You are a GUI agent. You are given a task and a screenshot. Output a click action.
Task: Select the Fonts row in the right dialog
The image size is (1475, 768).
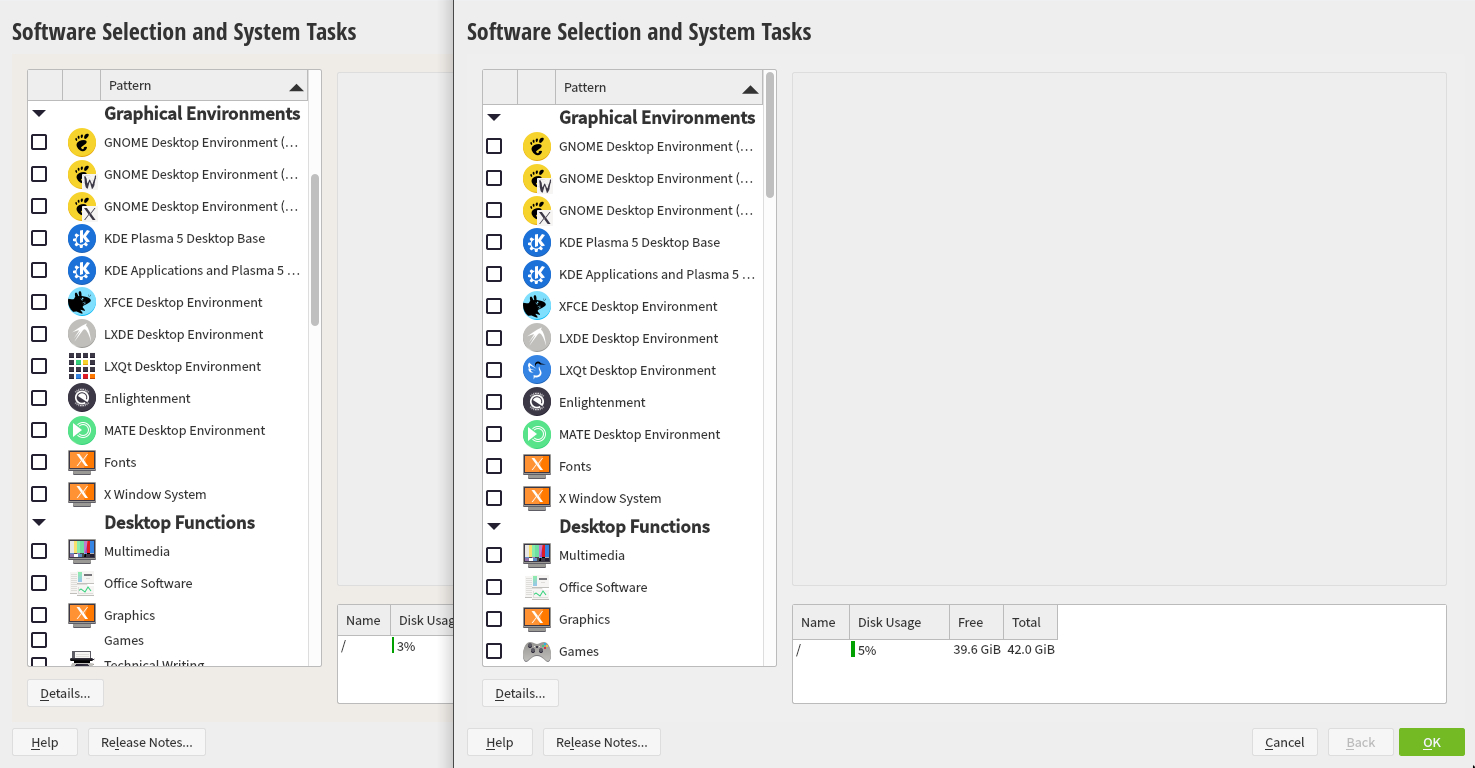pos(575,466)
